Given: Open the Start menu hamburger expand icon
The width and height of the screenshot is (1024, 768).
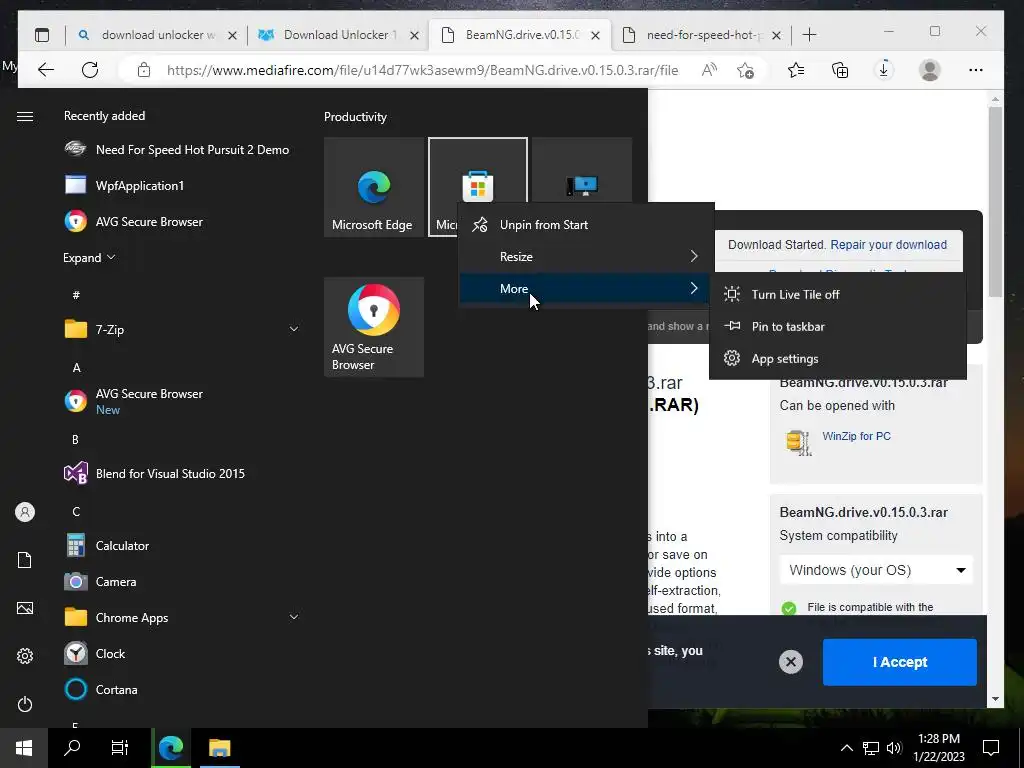Looking at the screenshot, I should (x=25, y=116).
